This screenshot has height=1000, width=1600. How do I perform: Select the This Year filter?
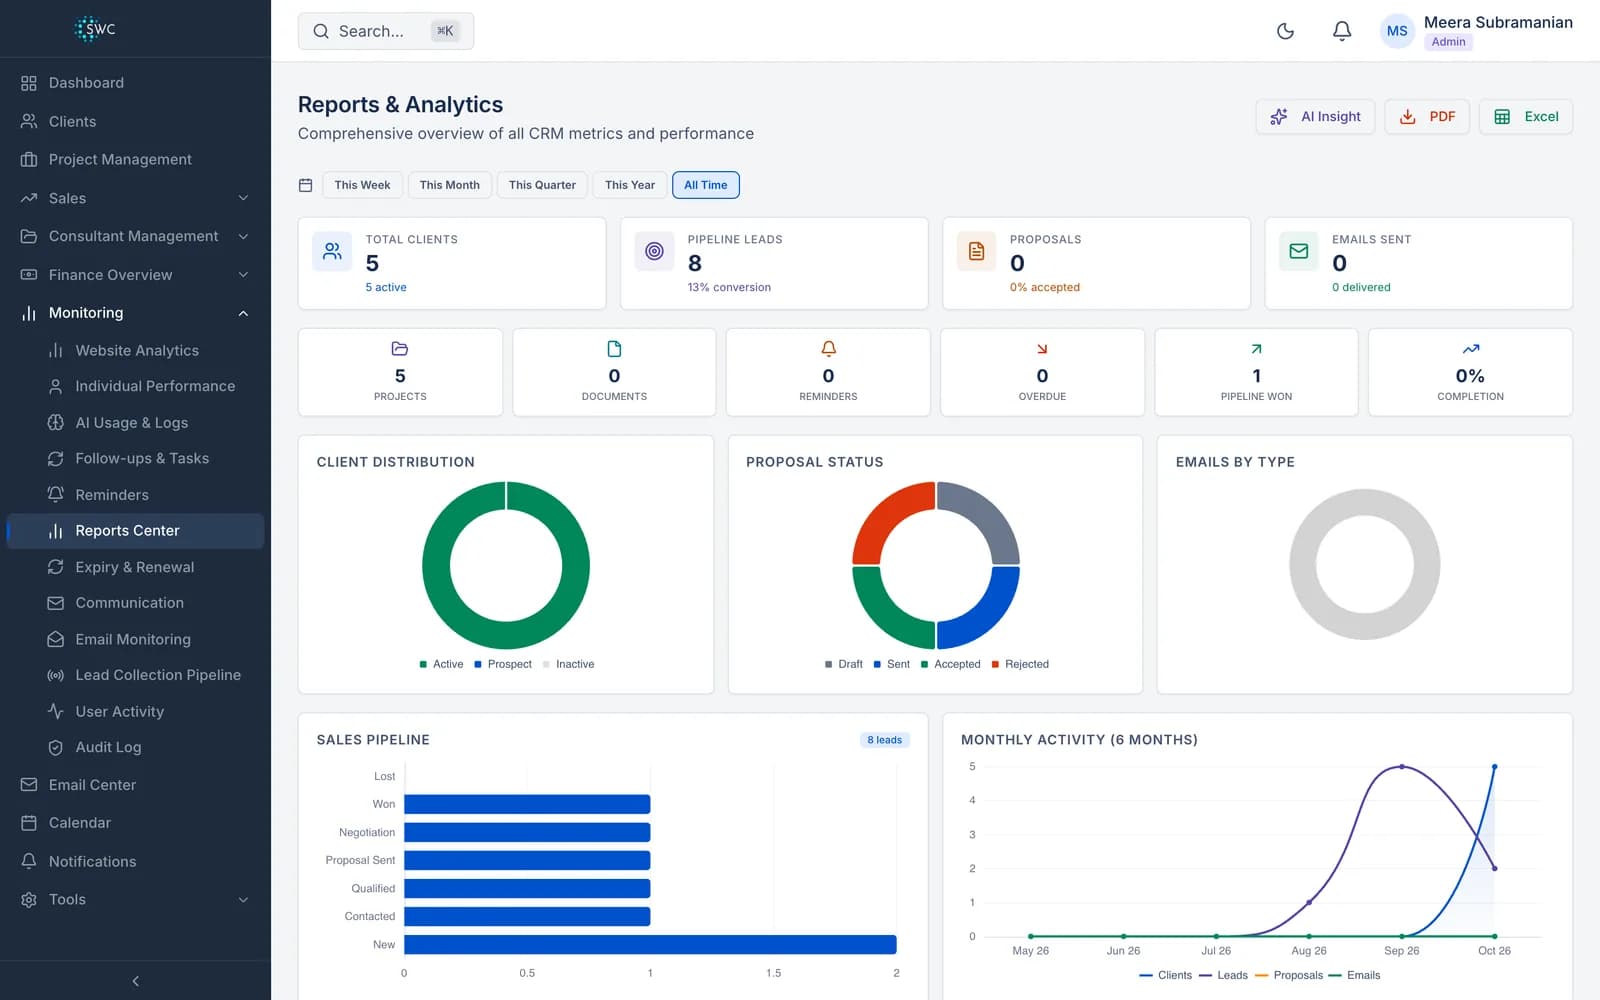pyautogui.click(x=630, y=185)
